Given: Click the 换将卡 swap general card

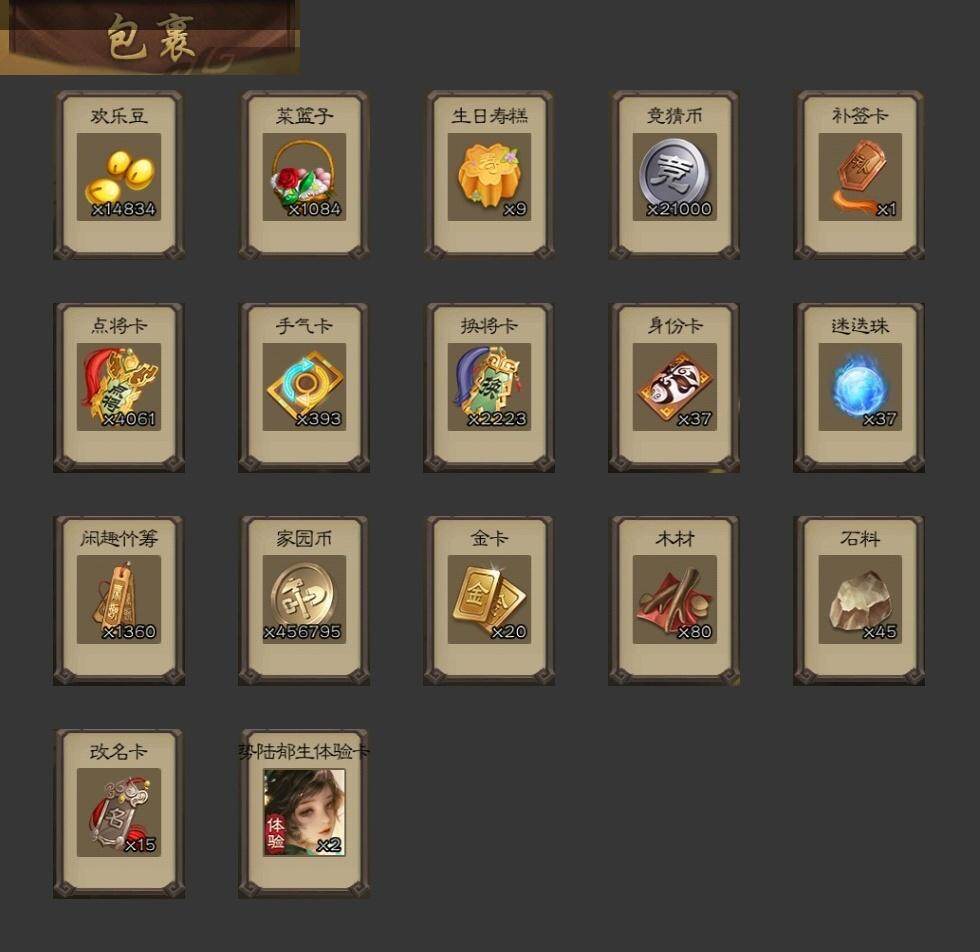Looking at the screenshot, I should coord(489,388).
